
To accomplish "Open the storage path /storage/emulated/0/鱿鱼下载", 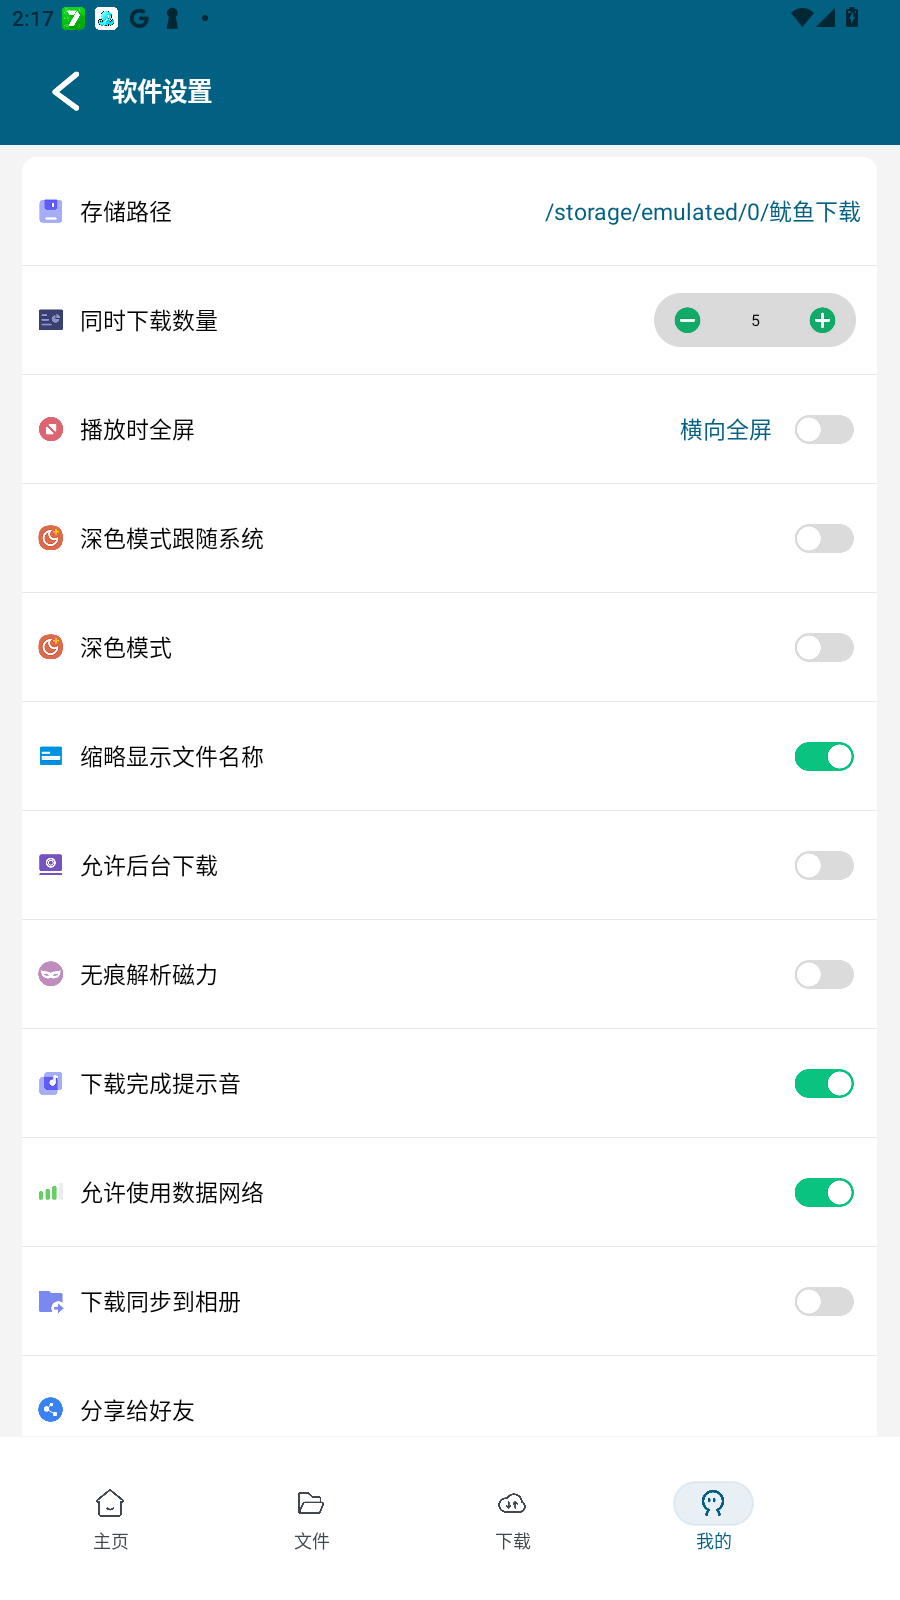I will coord(702,212).
